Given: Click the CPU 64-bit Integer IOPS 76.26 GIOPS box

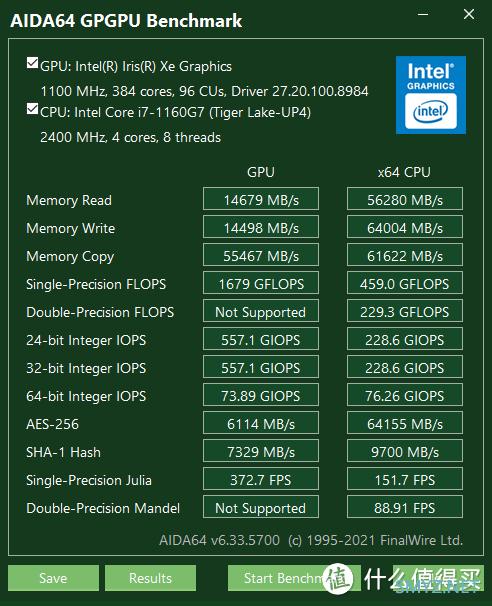Looking at the screenshot, I should pyautogui.click(x=405, y=395).
